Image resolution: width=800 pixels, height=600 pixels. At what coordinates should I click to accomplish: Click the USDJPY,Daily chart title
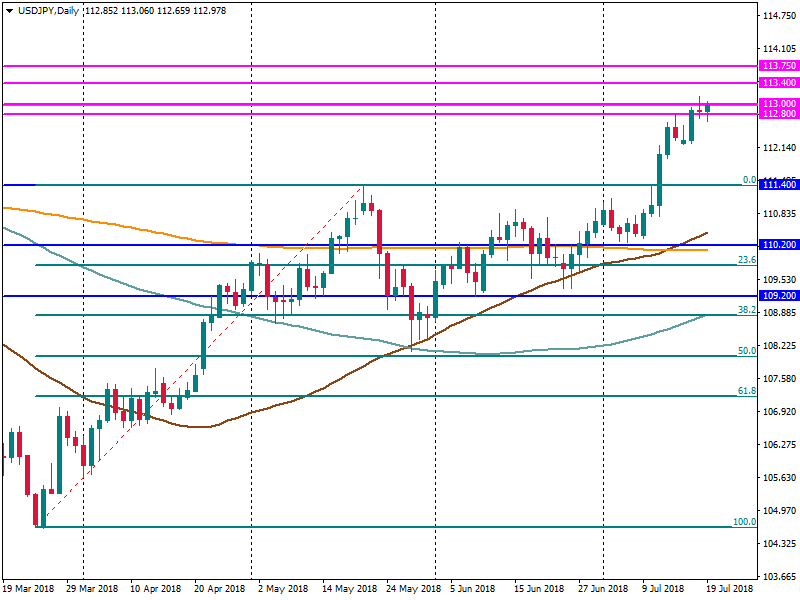50,10
